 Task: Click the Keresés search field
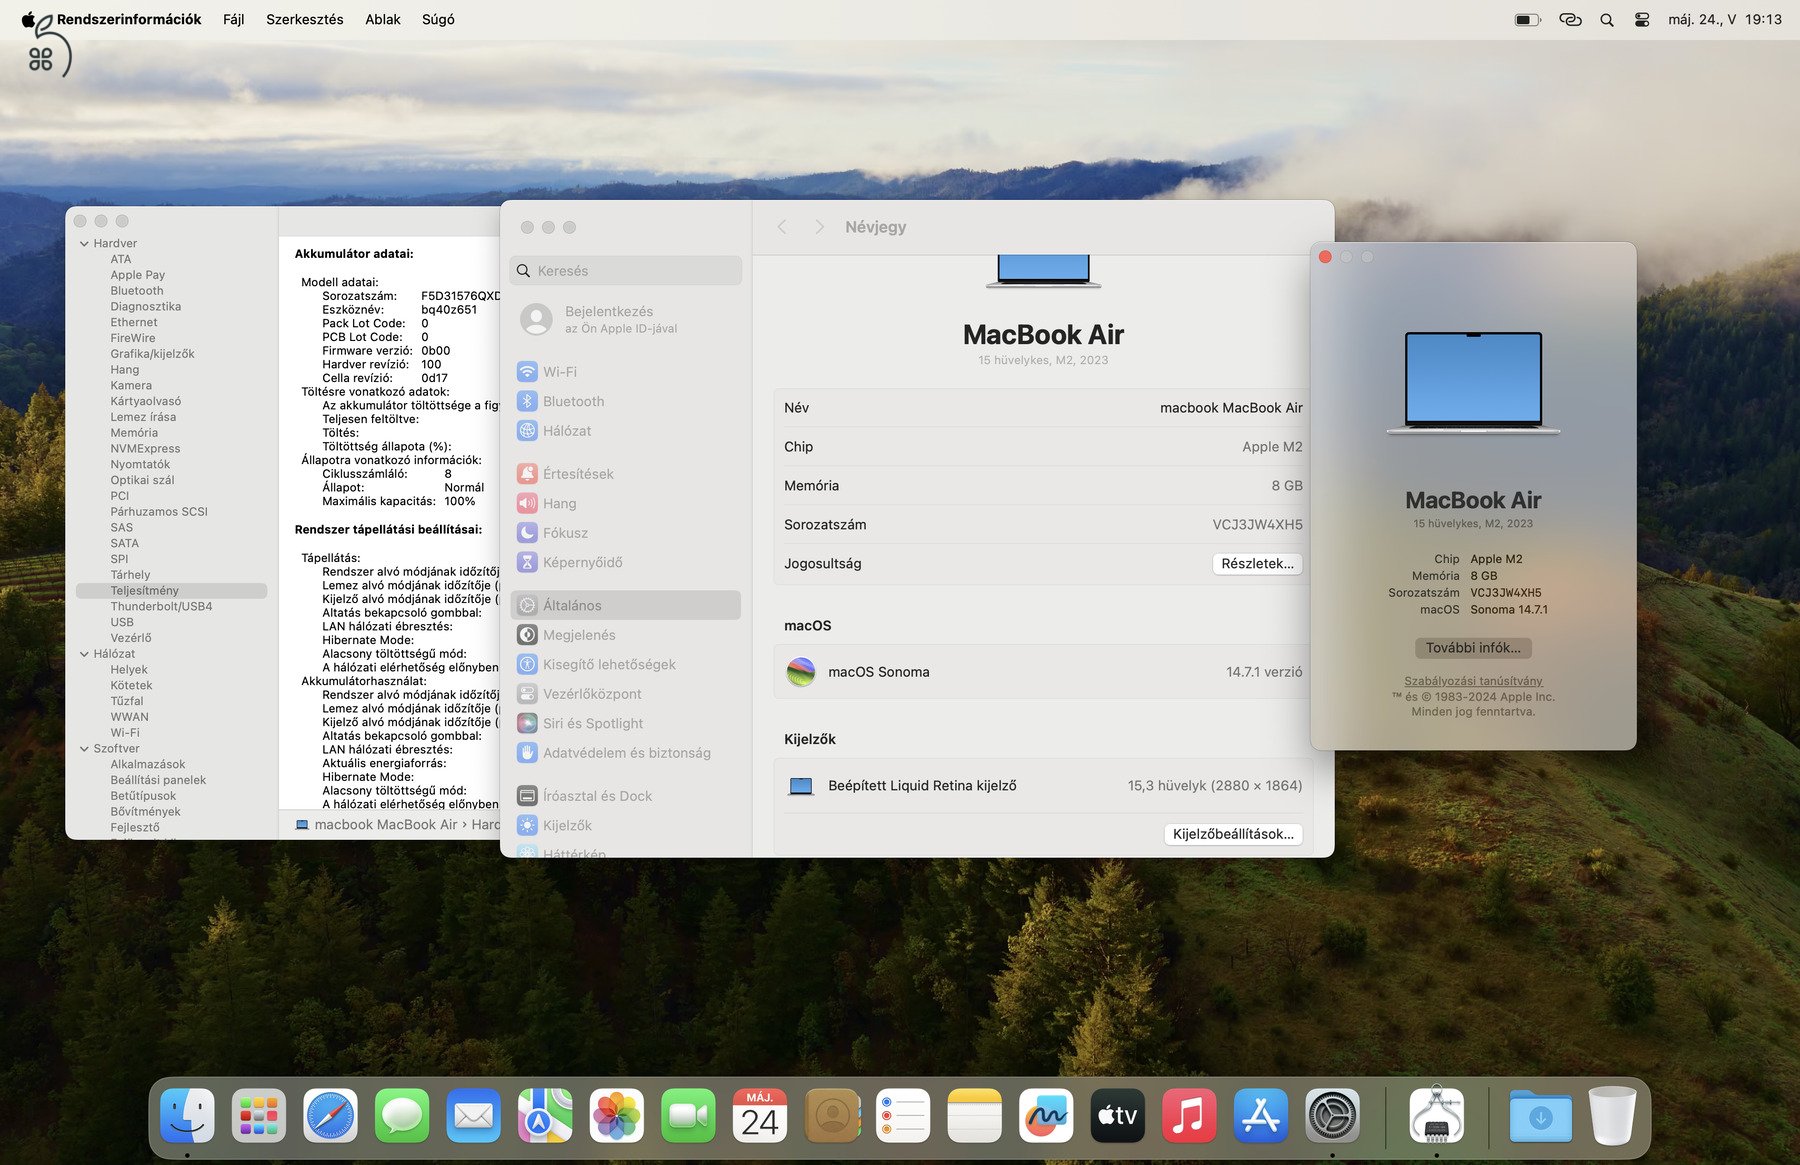[626, 271]
